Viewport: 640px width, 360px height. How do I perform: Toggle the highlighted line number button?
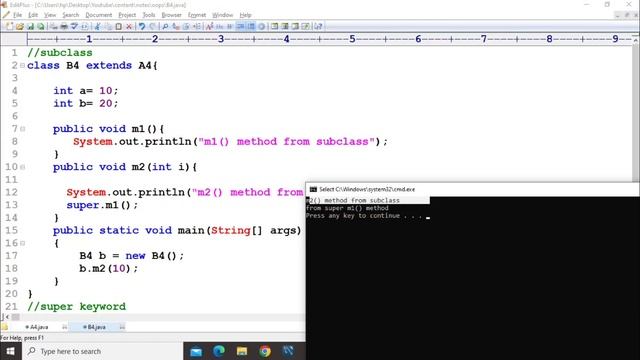click(x=251, y=27)
